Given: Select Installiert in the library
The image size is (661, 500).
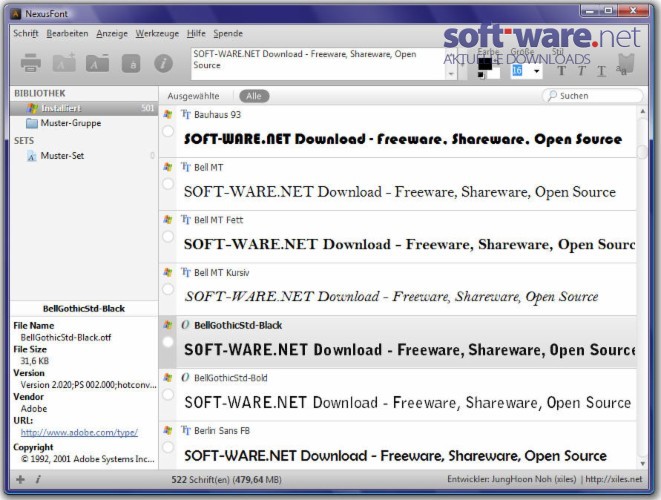Looking at the screenshot, I should pyautogui.click(x=84, y=108).
